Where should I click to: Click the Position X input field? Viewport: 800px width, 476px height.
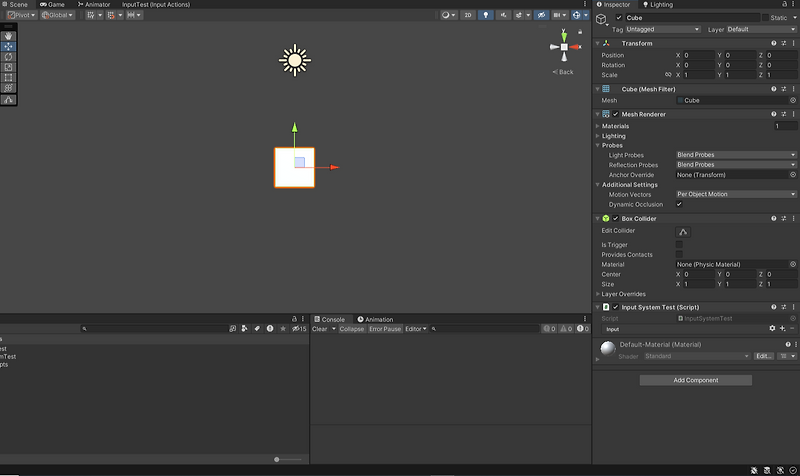click(700, 55)
